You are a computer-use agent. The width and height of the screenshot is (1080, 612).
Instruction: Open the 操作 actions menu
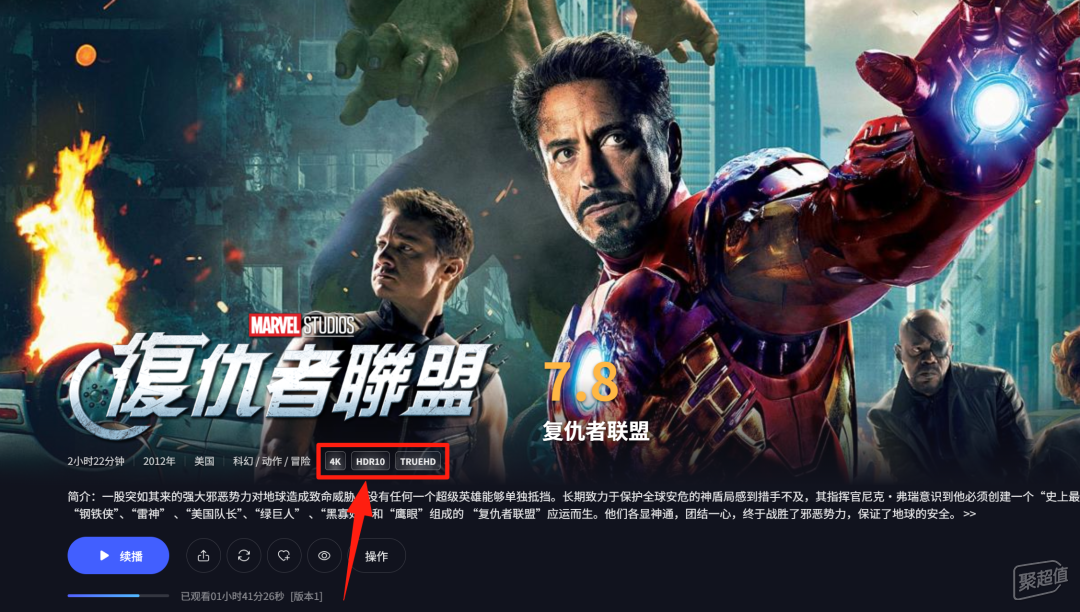[376, 556]
